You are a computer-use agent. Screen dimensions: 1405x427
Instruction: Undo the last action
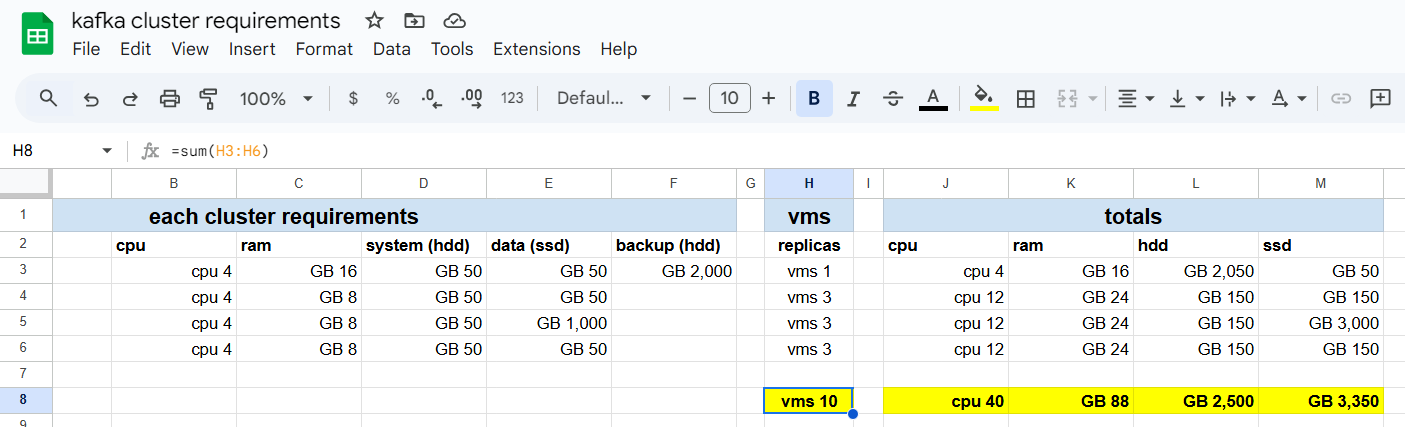click(x=91, y=98)
